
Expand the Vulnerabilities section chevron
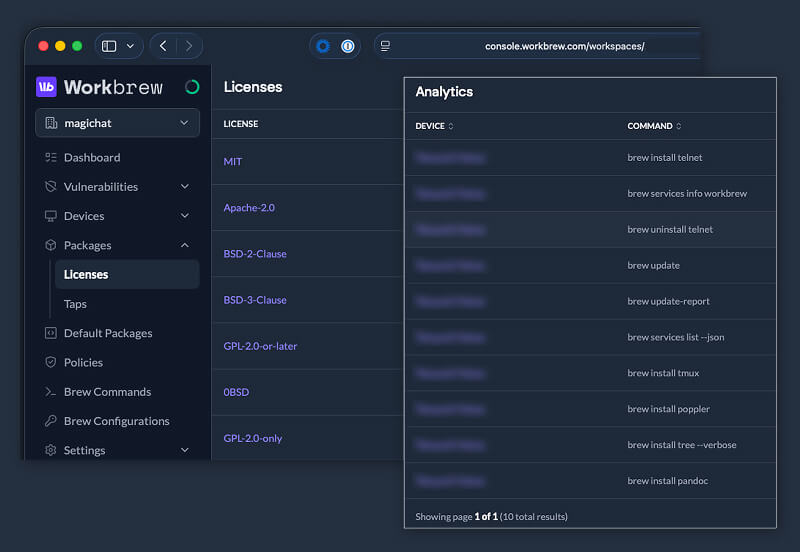(185, 187)
